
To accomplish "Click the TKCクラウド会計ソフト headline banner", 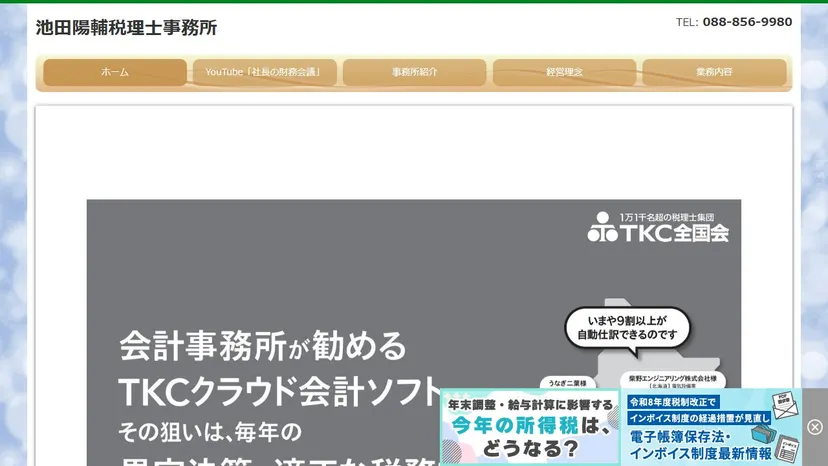I will click(280, 392).
